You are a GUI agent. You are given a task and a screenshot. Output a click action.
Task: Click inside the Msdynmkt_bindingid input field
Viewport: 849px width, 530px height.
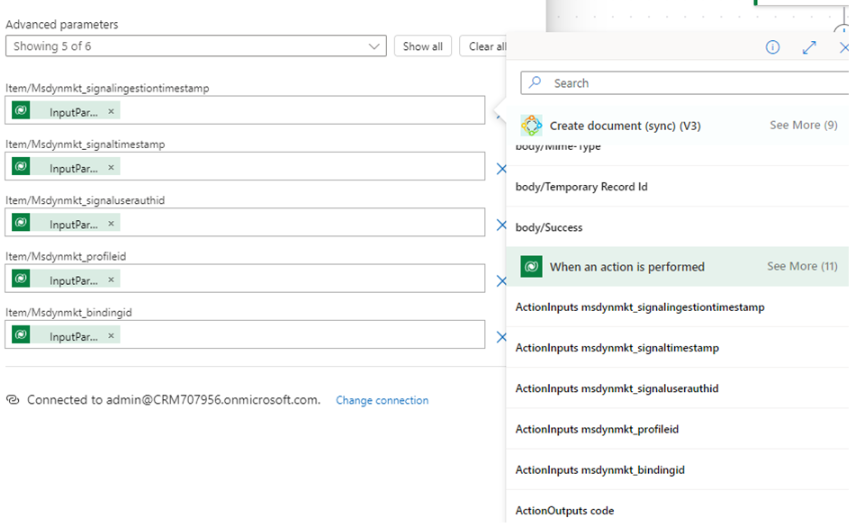[x=245, y=335]
